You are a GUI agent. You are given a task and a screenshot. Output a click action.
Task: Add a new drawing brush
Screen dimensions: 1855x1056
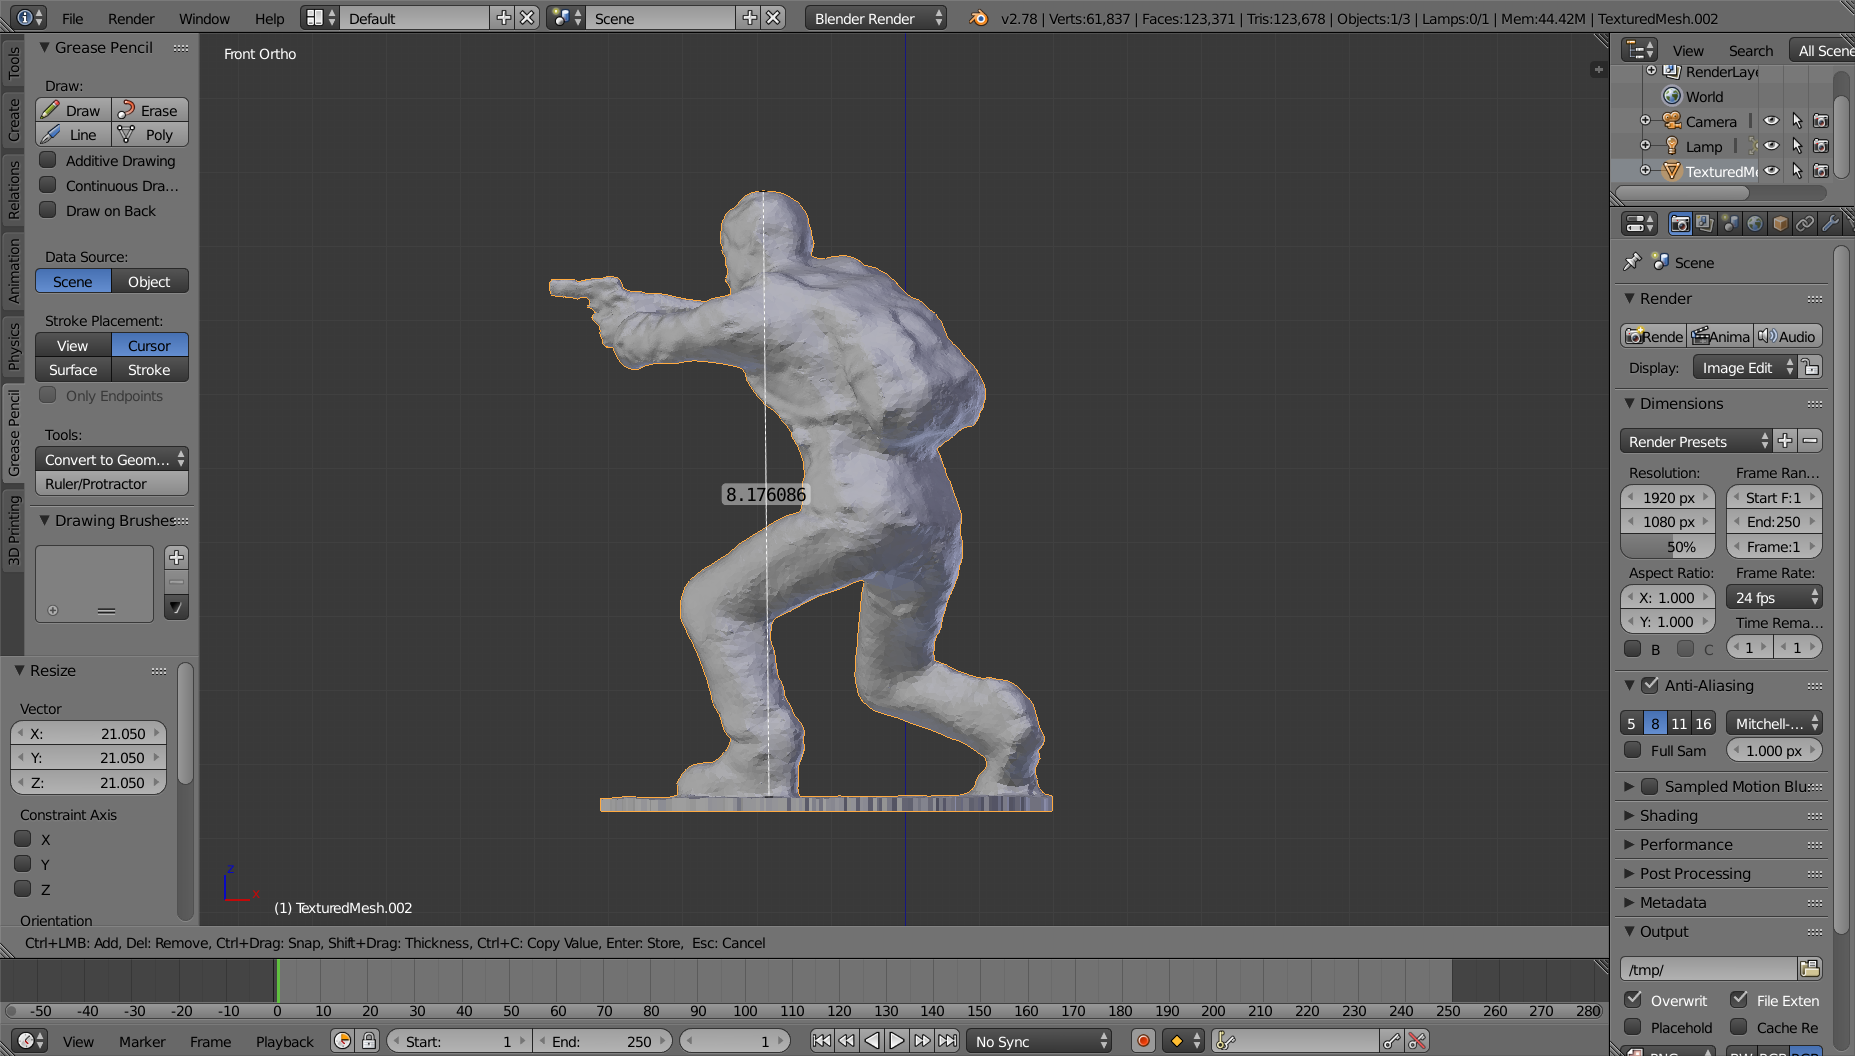(x=176, y=557)
